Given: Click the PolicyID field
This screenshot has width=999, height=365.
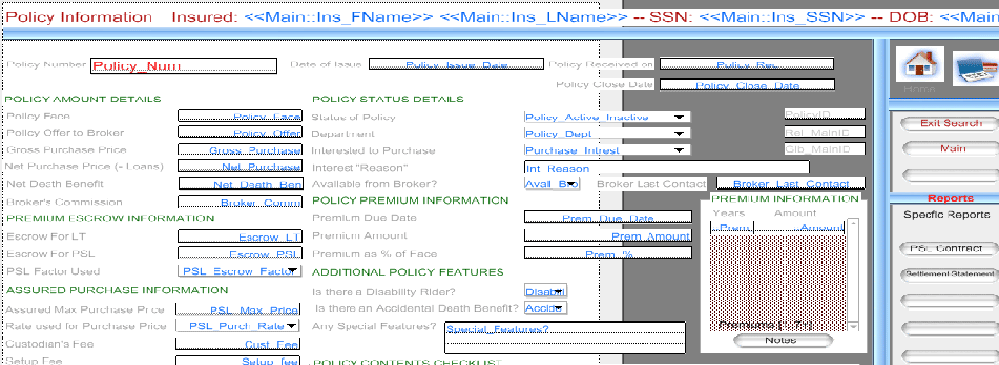Looking at the screenshot, I should click(825, 115).
